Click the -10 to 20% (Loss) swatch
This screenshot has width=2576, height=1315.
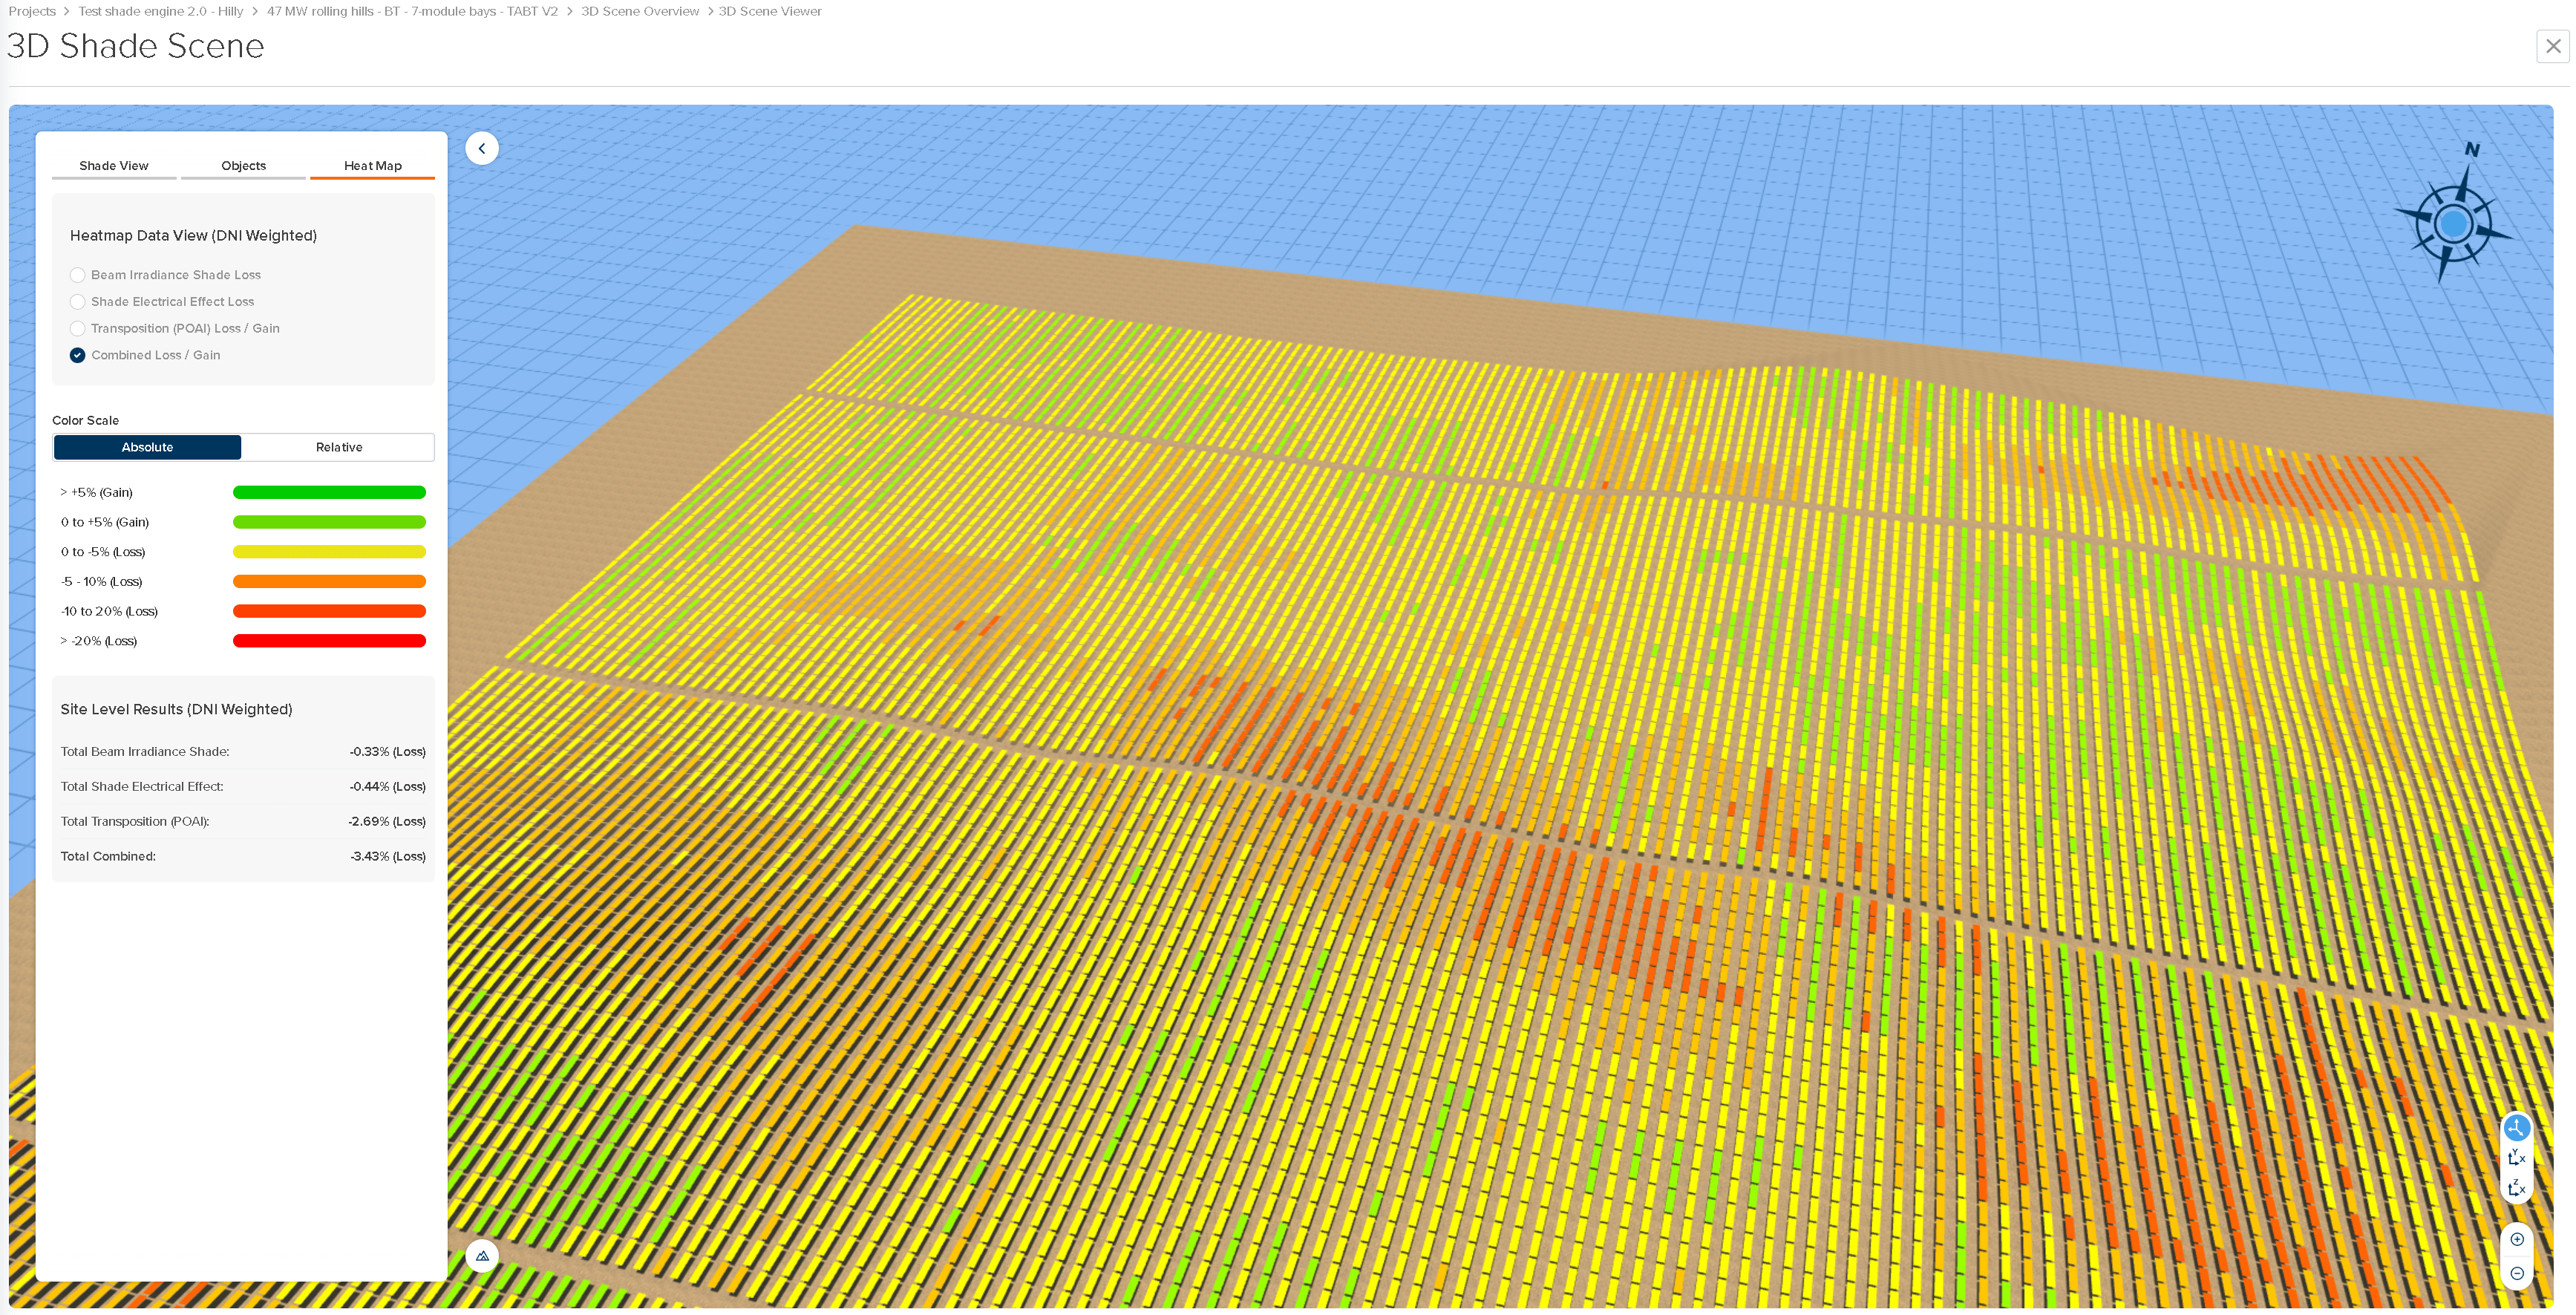click(x=329, y=611)
